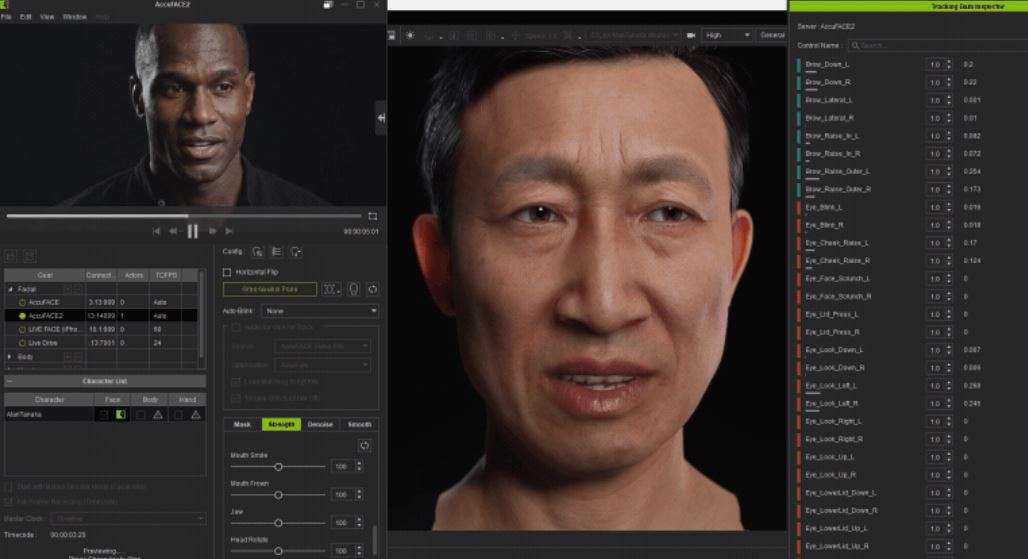1028x559 pixels.
Task: Collapse the Facial gear group
Action: point(10,289)
